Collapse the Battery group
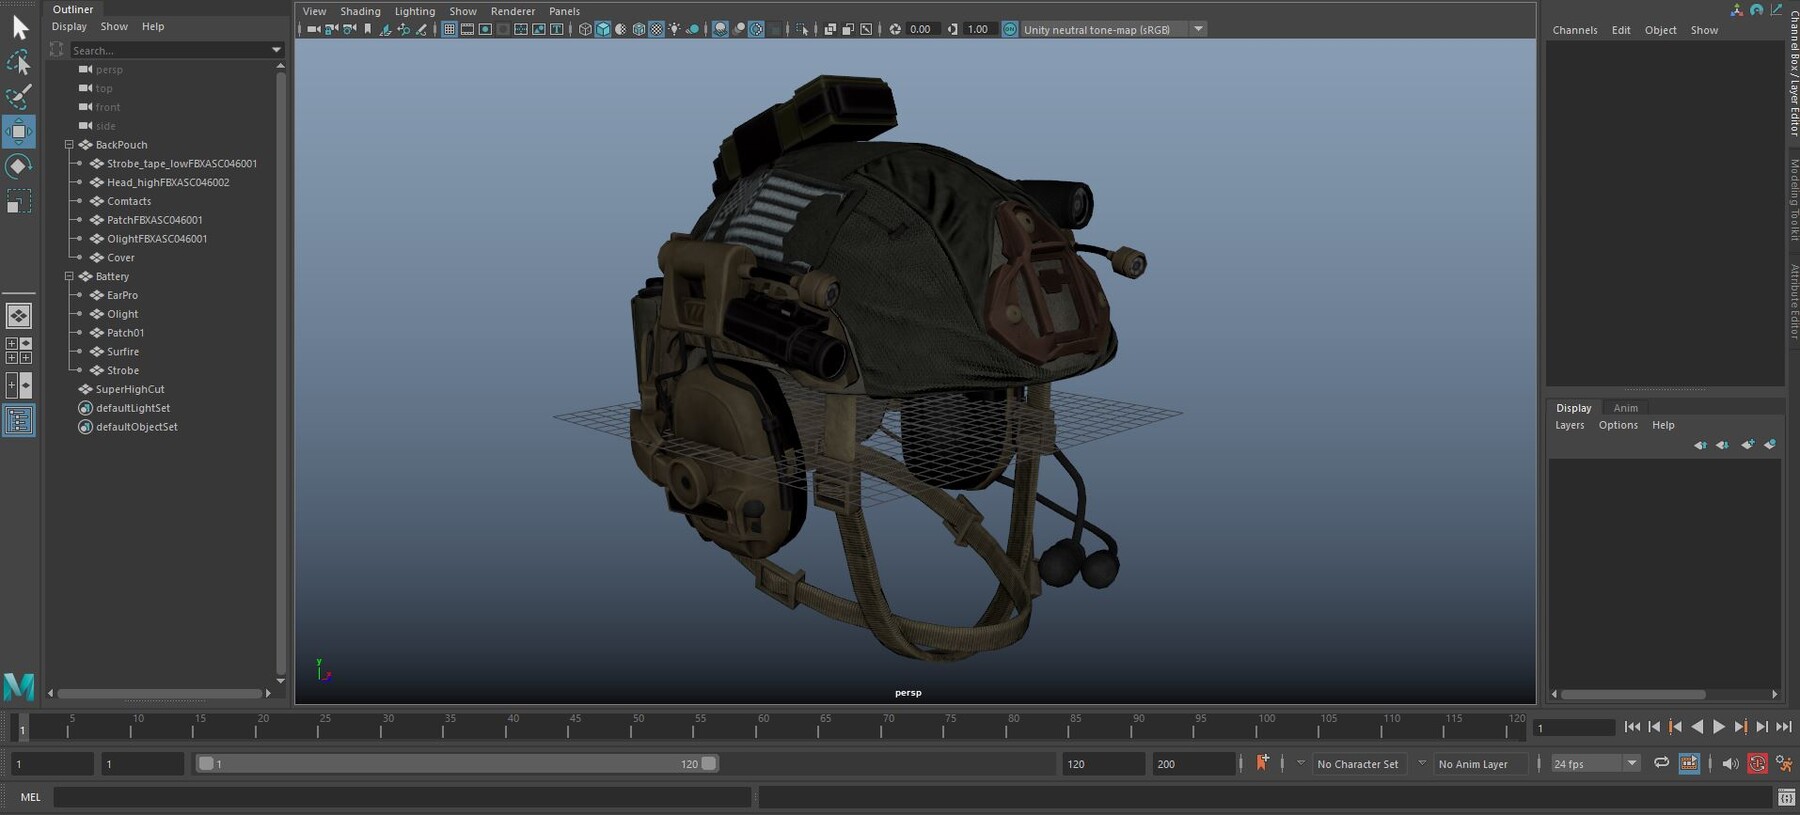The height and width of the screenshot is (815, 1800). 69,276
